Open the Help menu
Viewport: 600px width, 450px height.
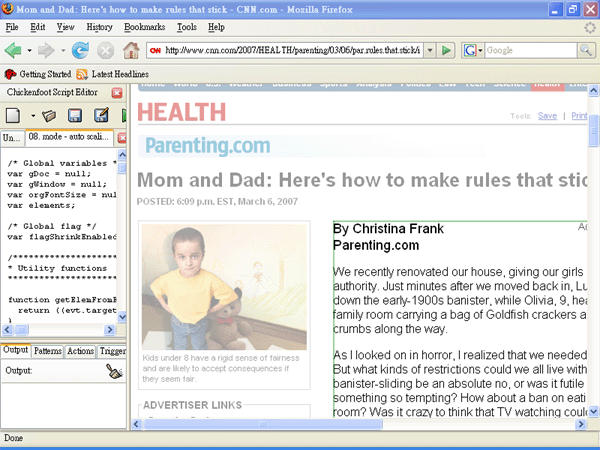(x=216, y=27)
